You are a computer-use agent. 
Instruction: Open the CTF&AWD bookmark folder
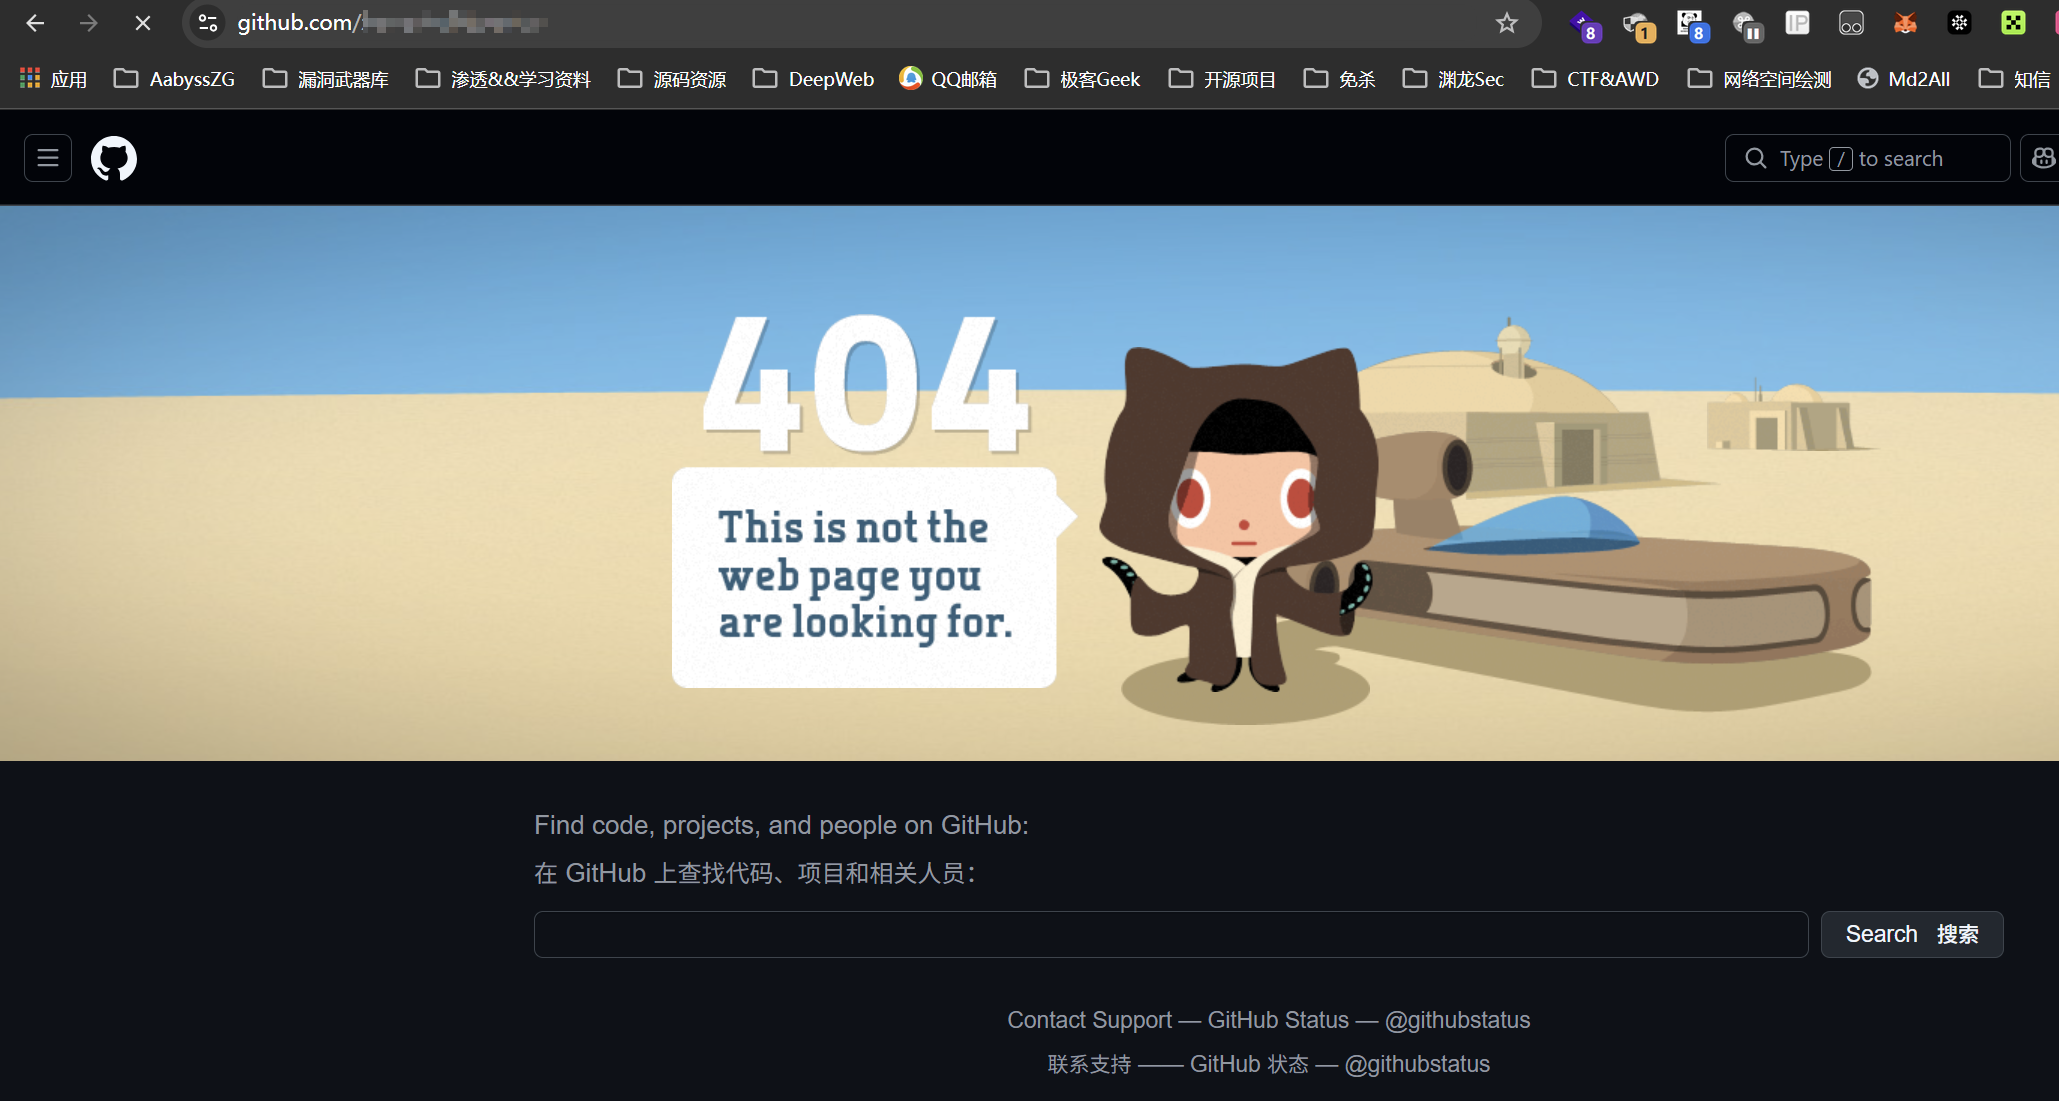1596,79
